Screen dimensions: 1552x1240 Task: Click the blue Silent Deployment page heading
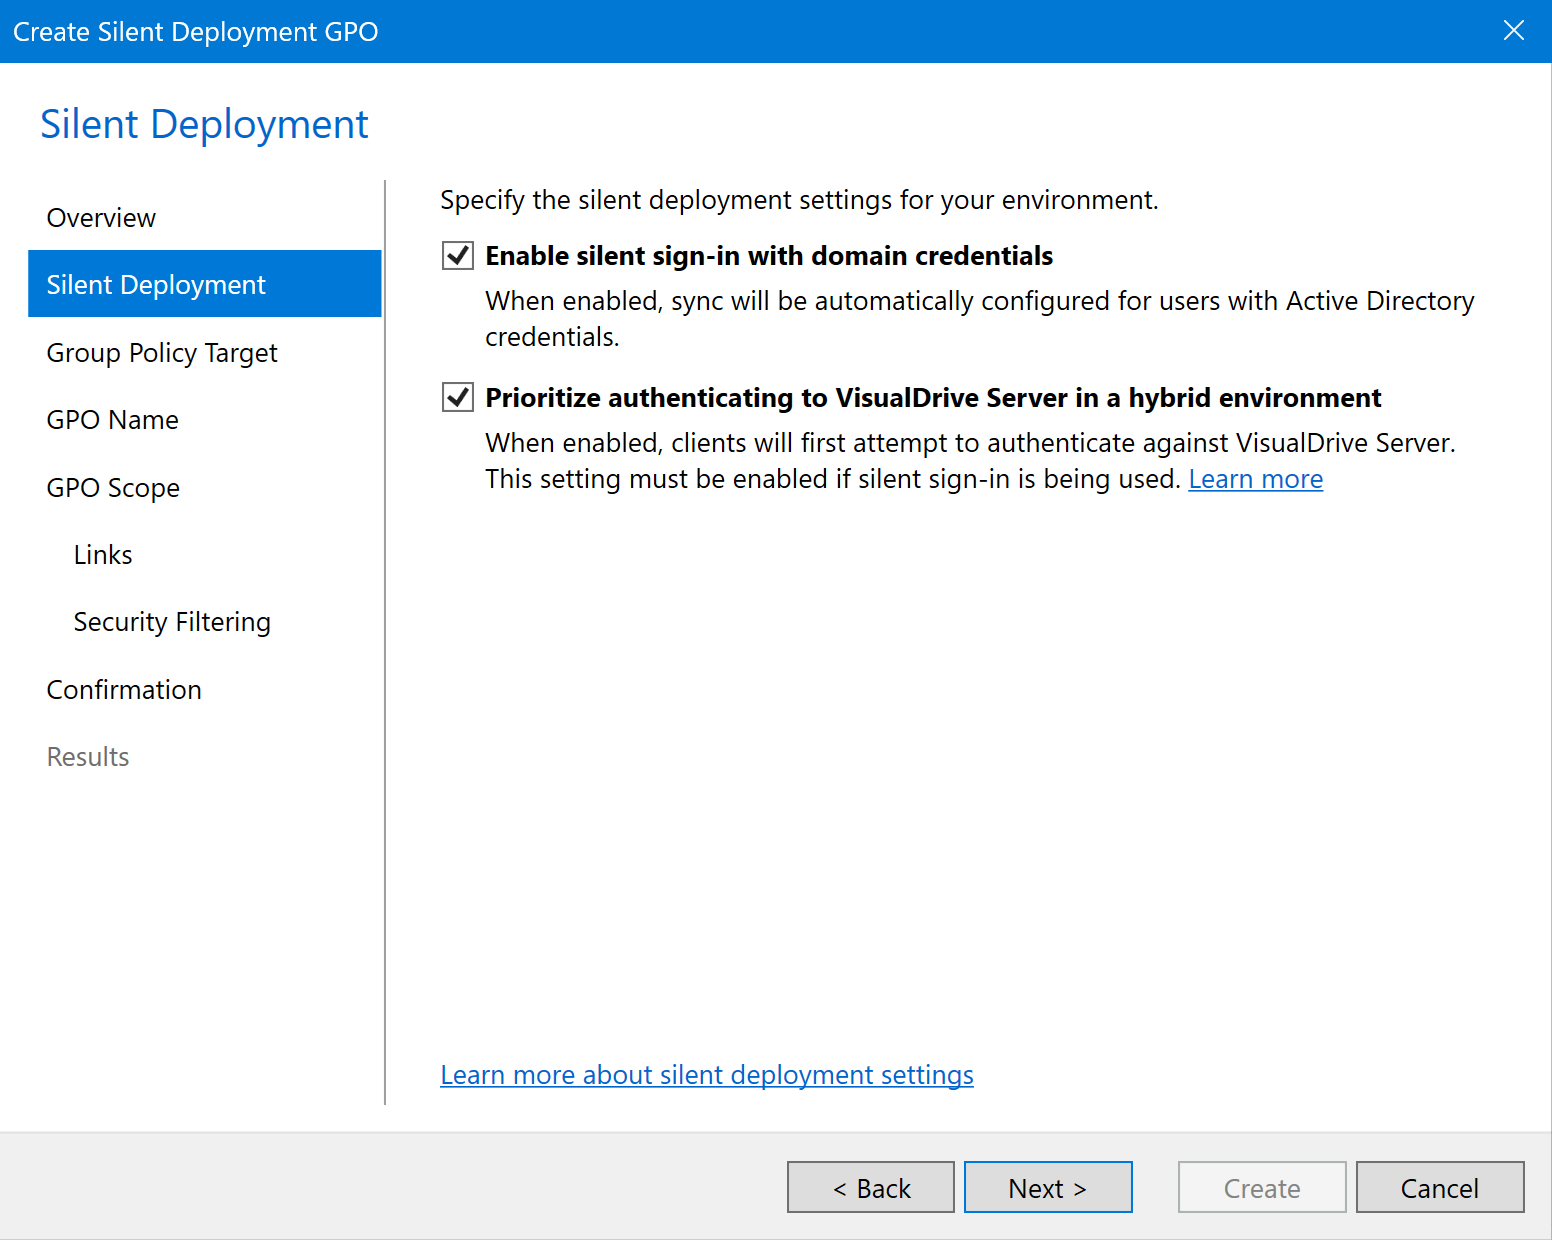coord(204,124)
